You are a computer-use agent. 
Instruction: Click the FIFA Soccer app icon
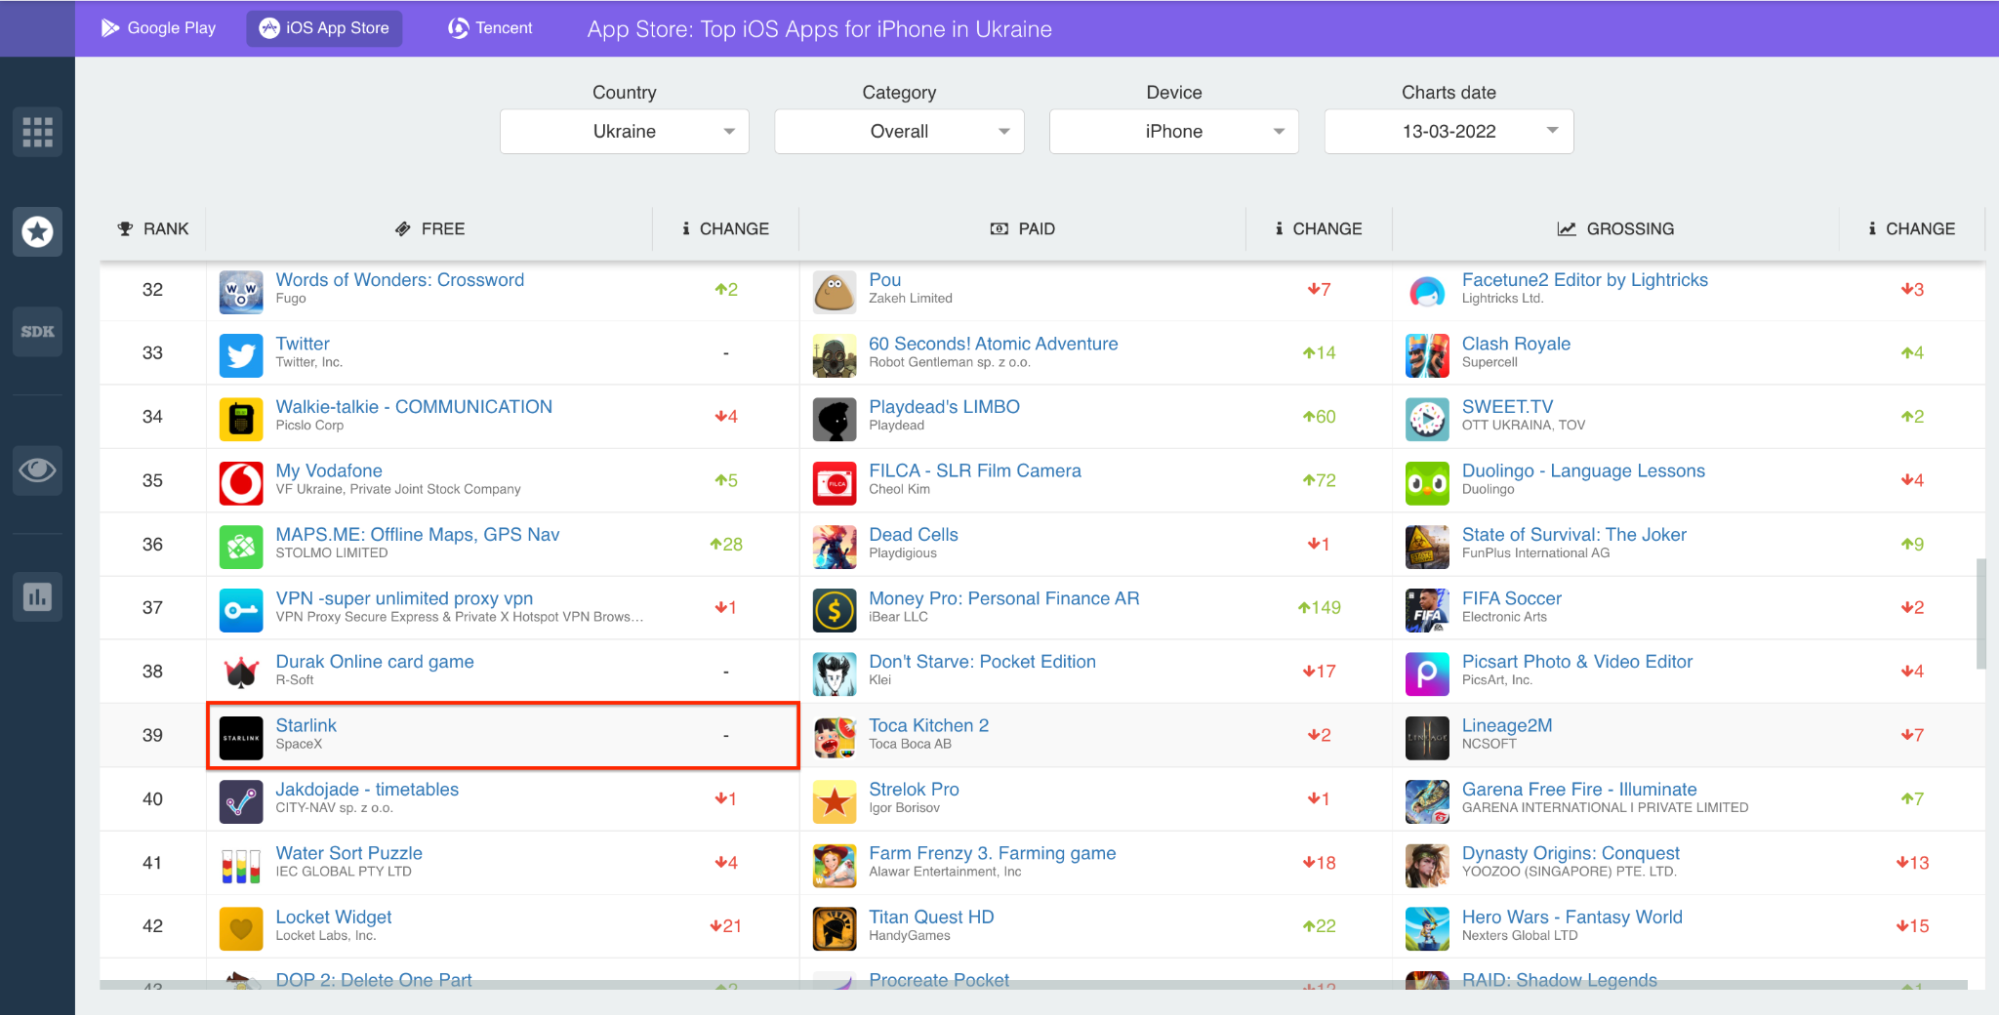pyautogui.click(x=1427, y=609)
